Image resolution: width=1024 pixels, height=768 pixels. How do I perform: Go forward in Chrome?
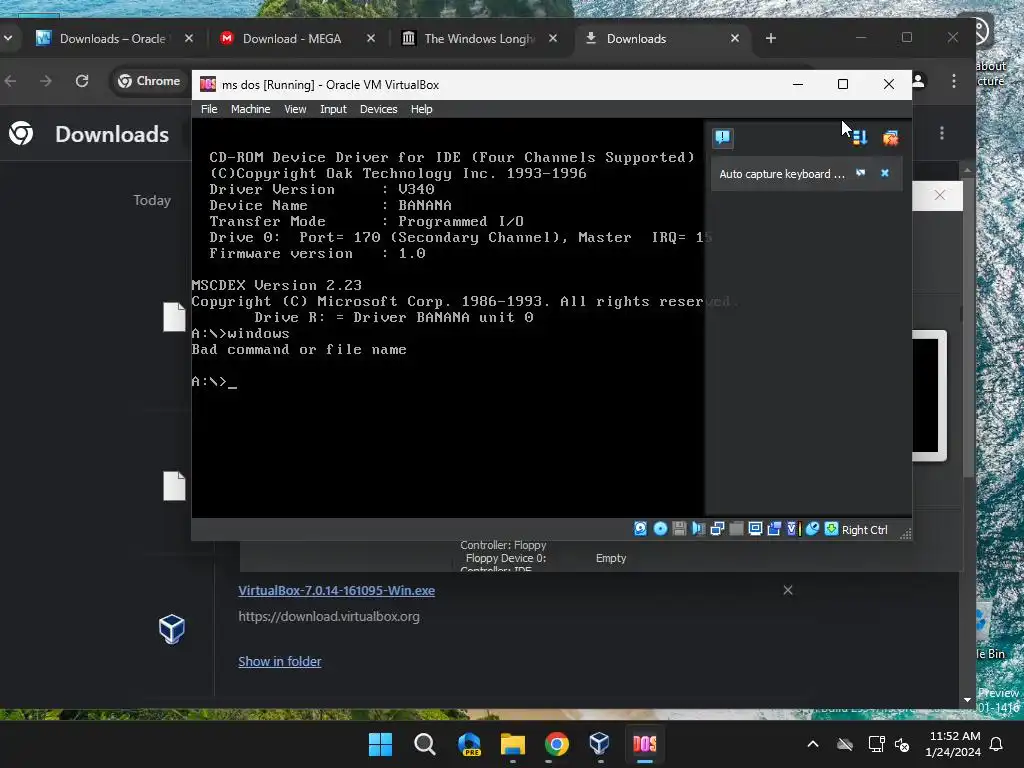pos(46,81)
